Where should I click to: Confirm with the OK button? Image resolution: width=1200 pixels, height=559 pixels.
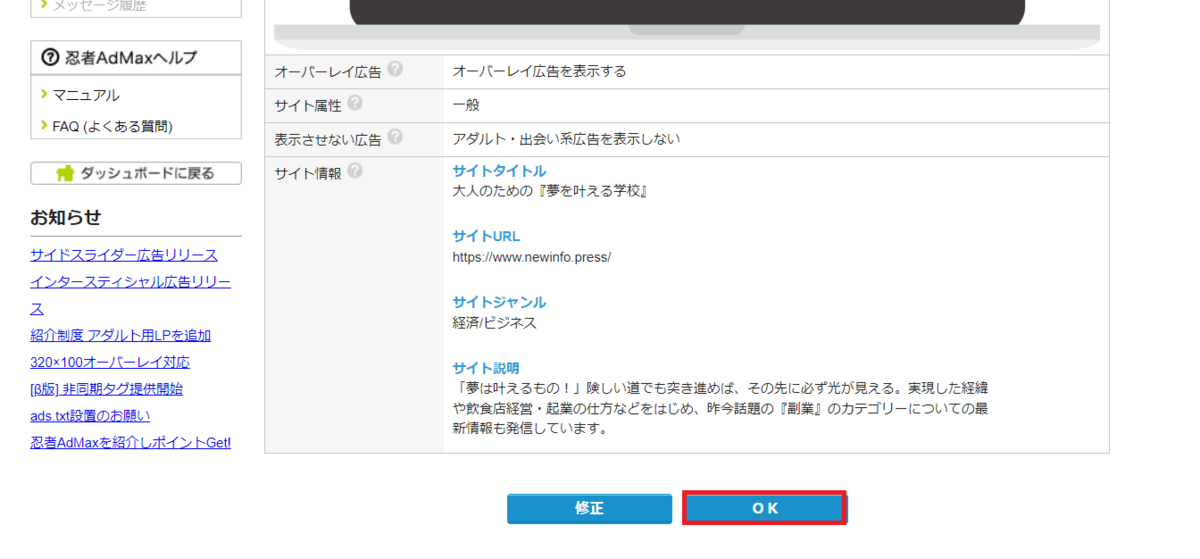tap(765, 508)
